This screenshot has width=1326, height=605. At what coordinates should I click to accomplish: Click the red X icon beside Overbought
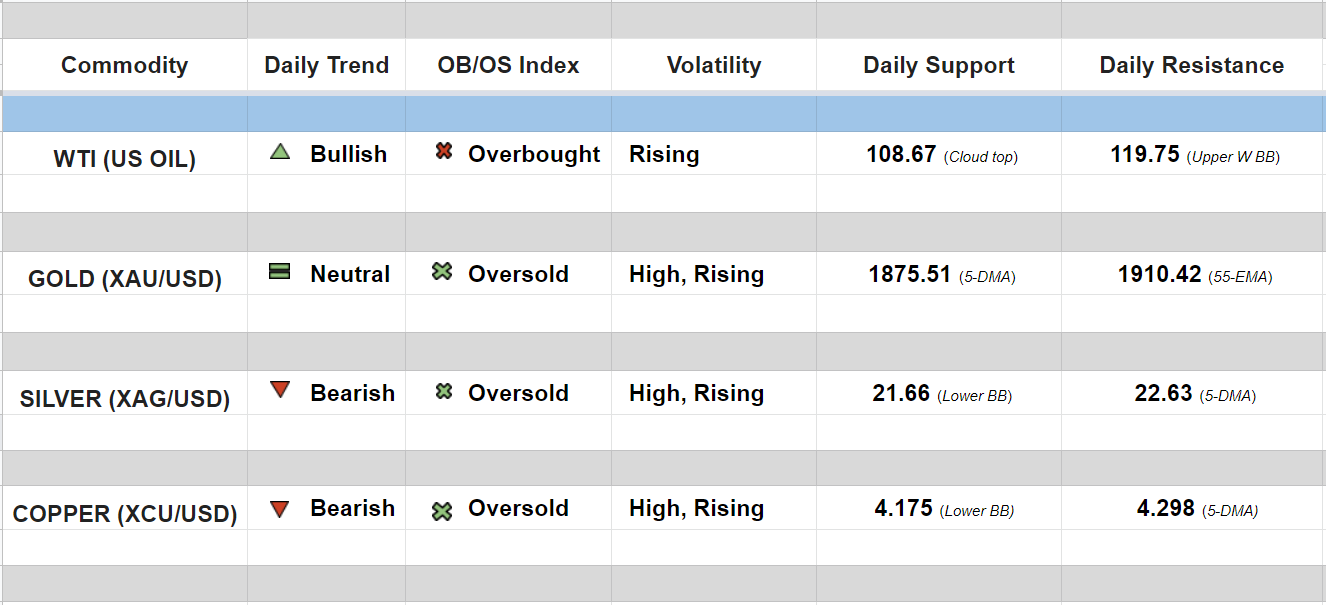click(x=444, y=152)
